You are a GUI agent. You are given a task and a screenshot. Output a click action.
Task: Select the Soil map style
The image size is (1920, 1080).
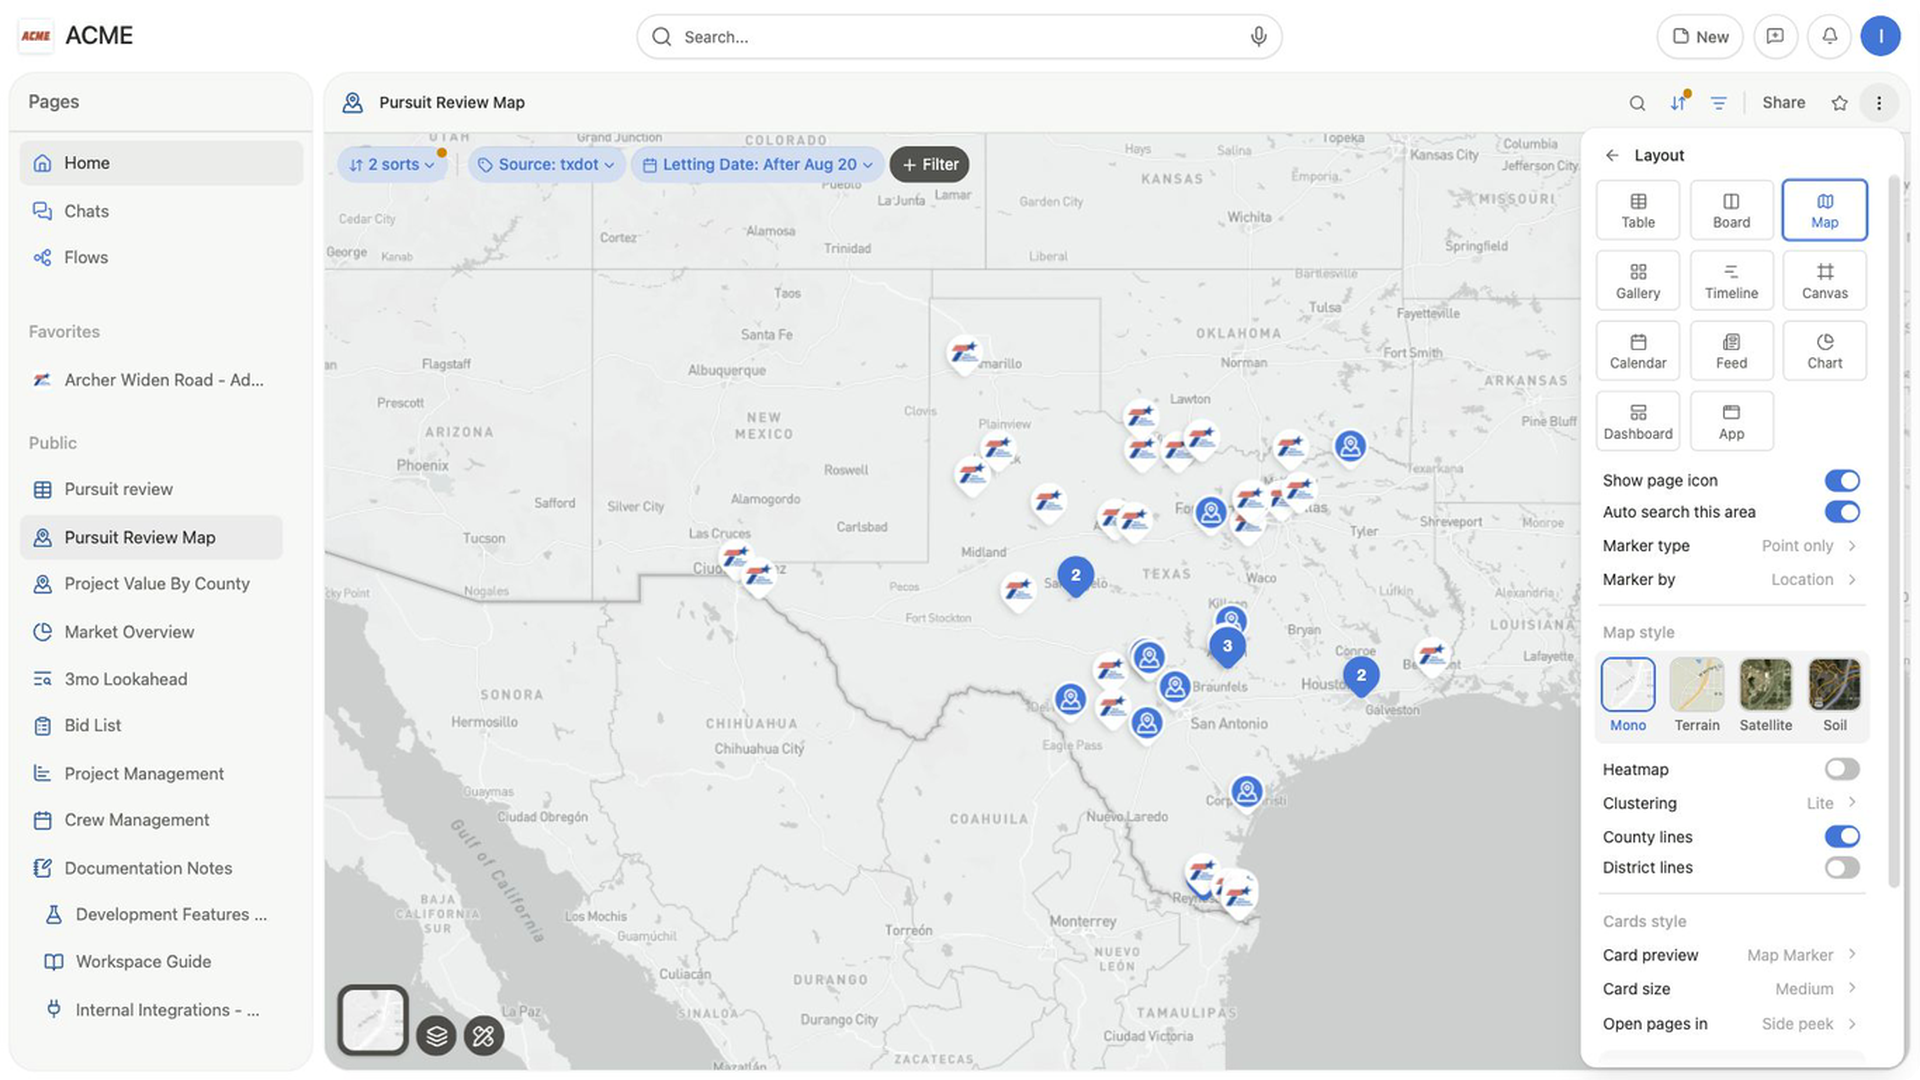coord(1835,696)
